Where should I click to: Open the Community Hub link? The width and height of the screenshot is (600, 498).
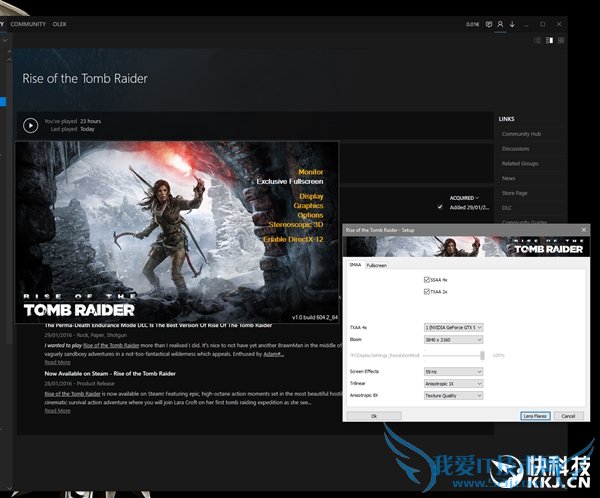coord(521,134)
